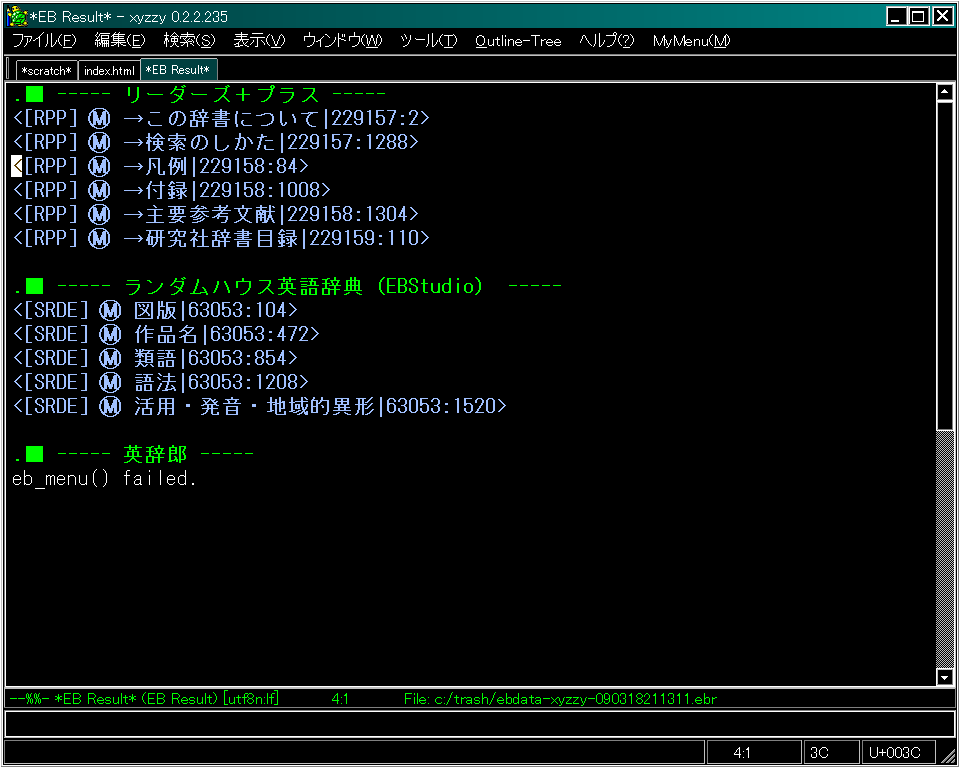
Task: Click the xyzzy application icon in title bar
Action: click(x=17, y=16)
